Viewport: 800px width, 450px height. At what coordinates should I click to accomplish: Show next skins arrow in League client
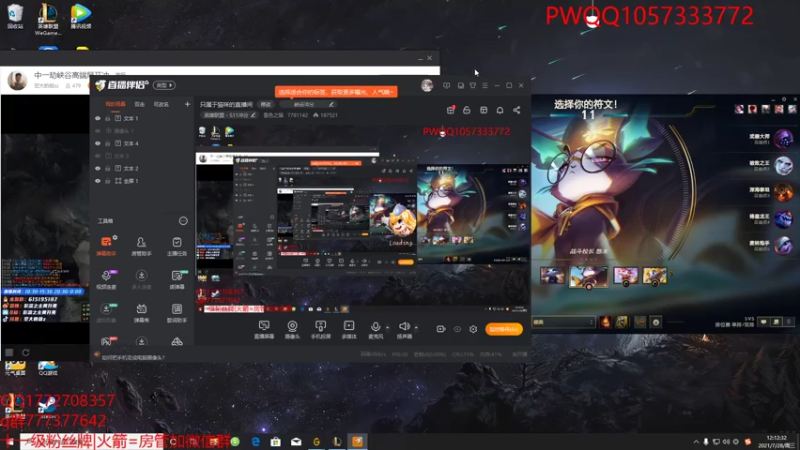point(671,276)
